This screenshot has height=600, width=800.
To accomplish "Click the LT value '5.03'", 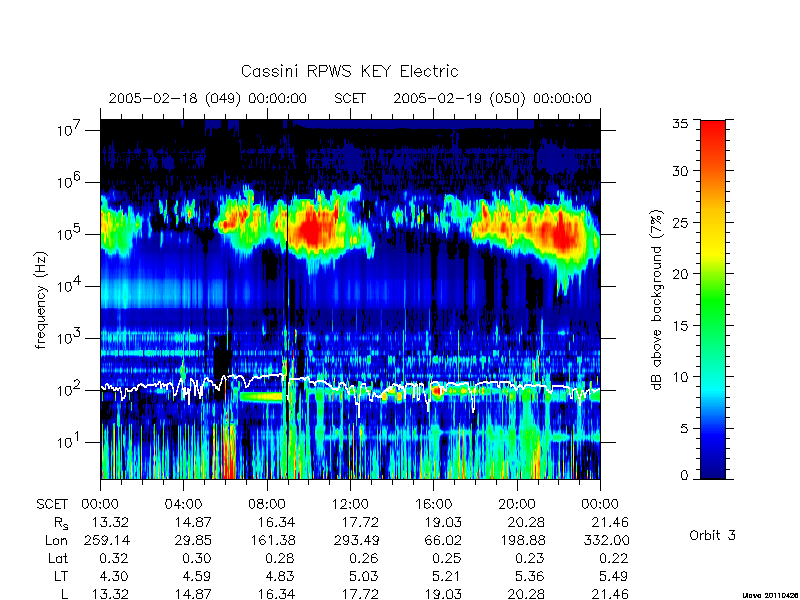I will (363, 576).
